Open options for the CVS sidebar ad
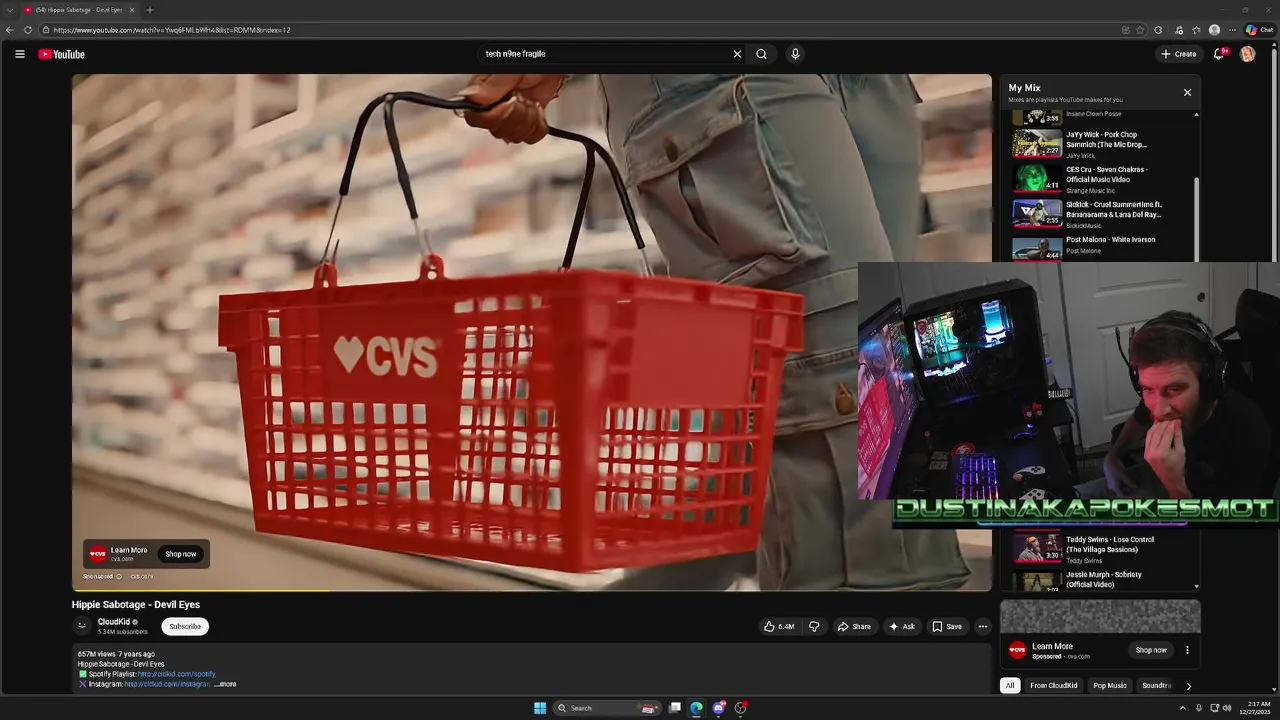The width and height of the screenshot is (1280, 720). coord(1187,650)
